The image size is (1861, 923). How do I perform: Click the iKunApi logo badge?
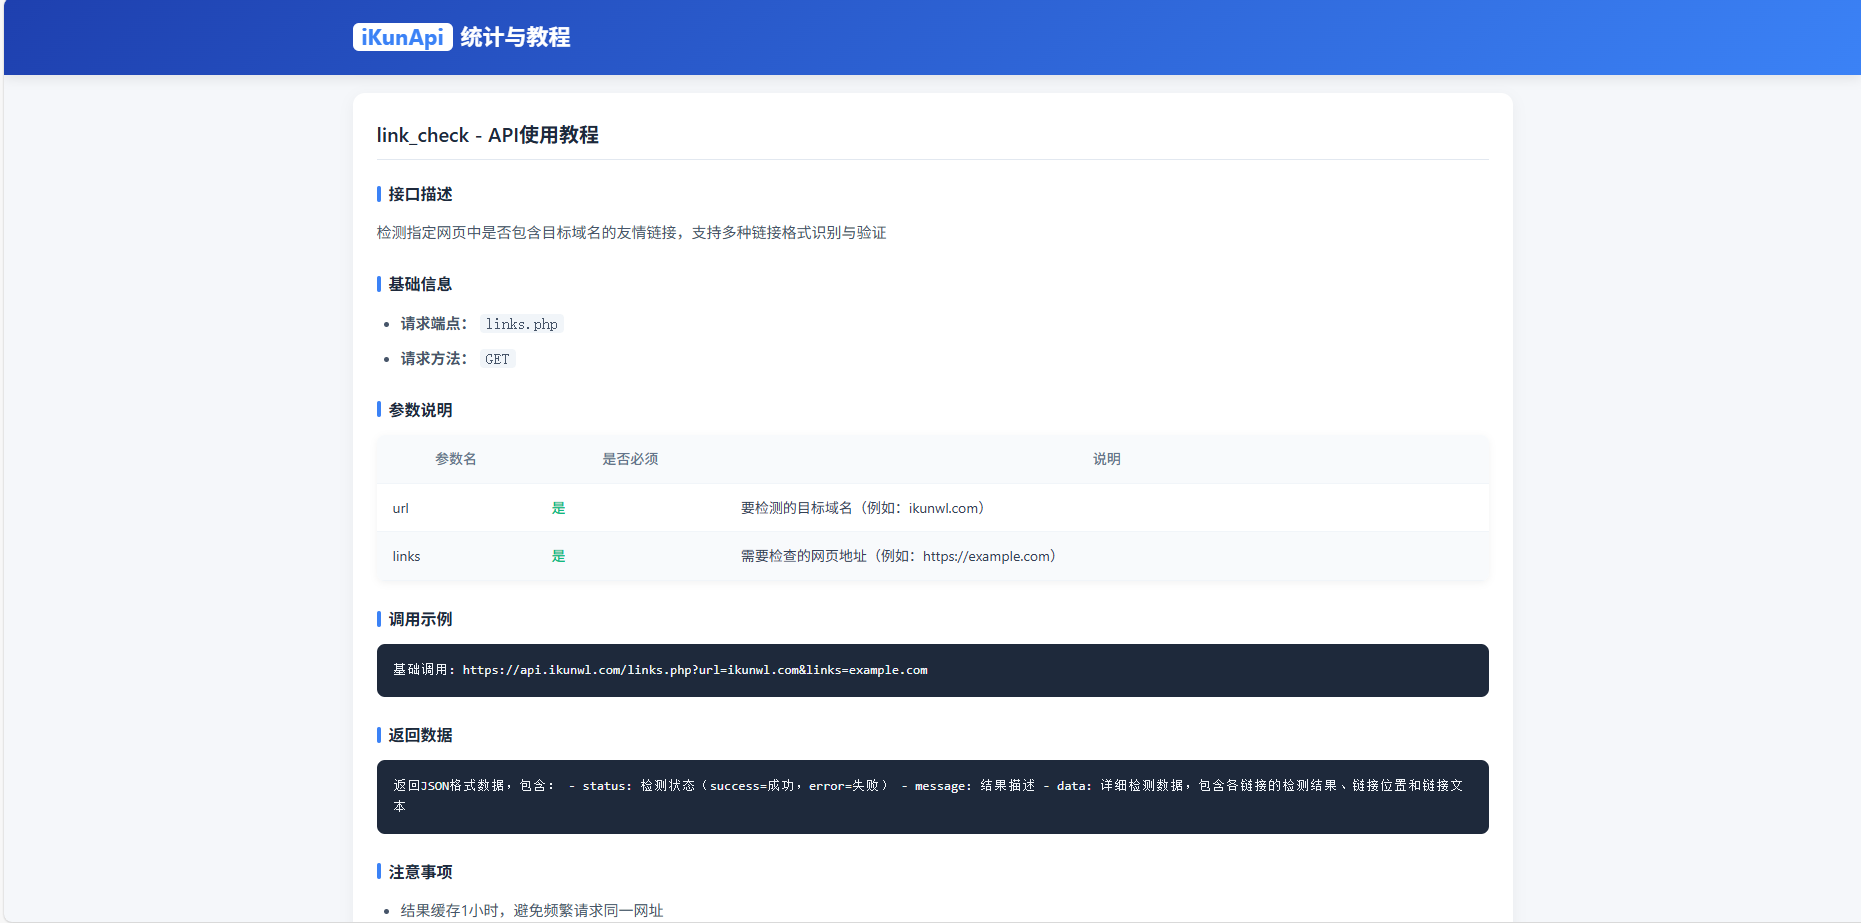point(403,37)
